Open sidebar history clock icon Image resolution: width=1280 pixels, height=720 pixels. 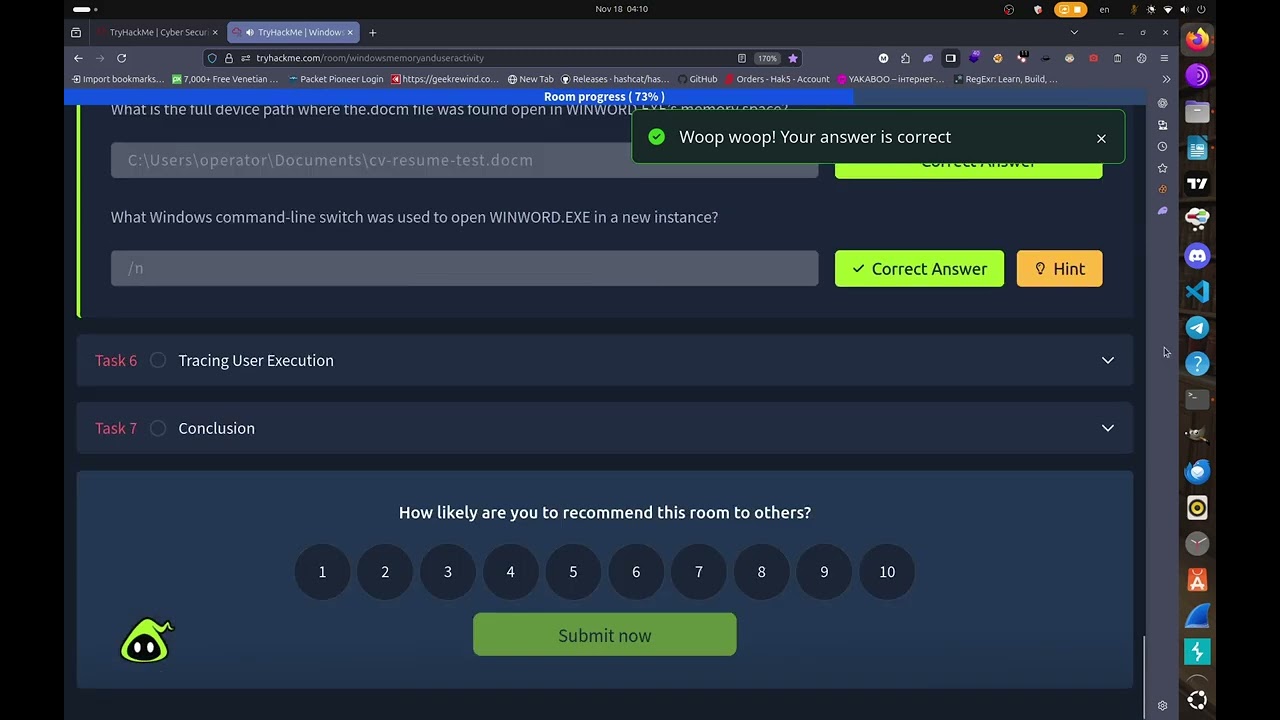(x=1162, y=146)
